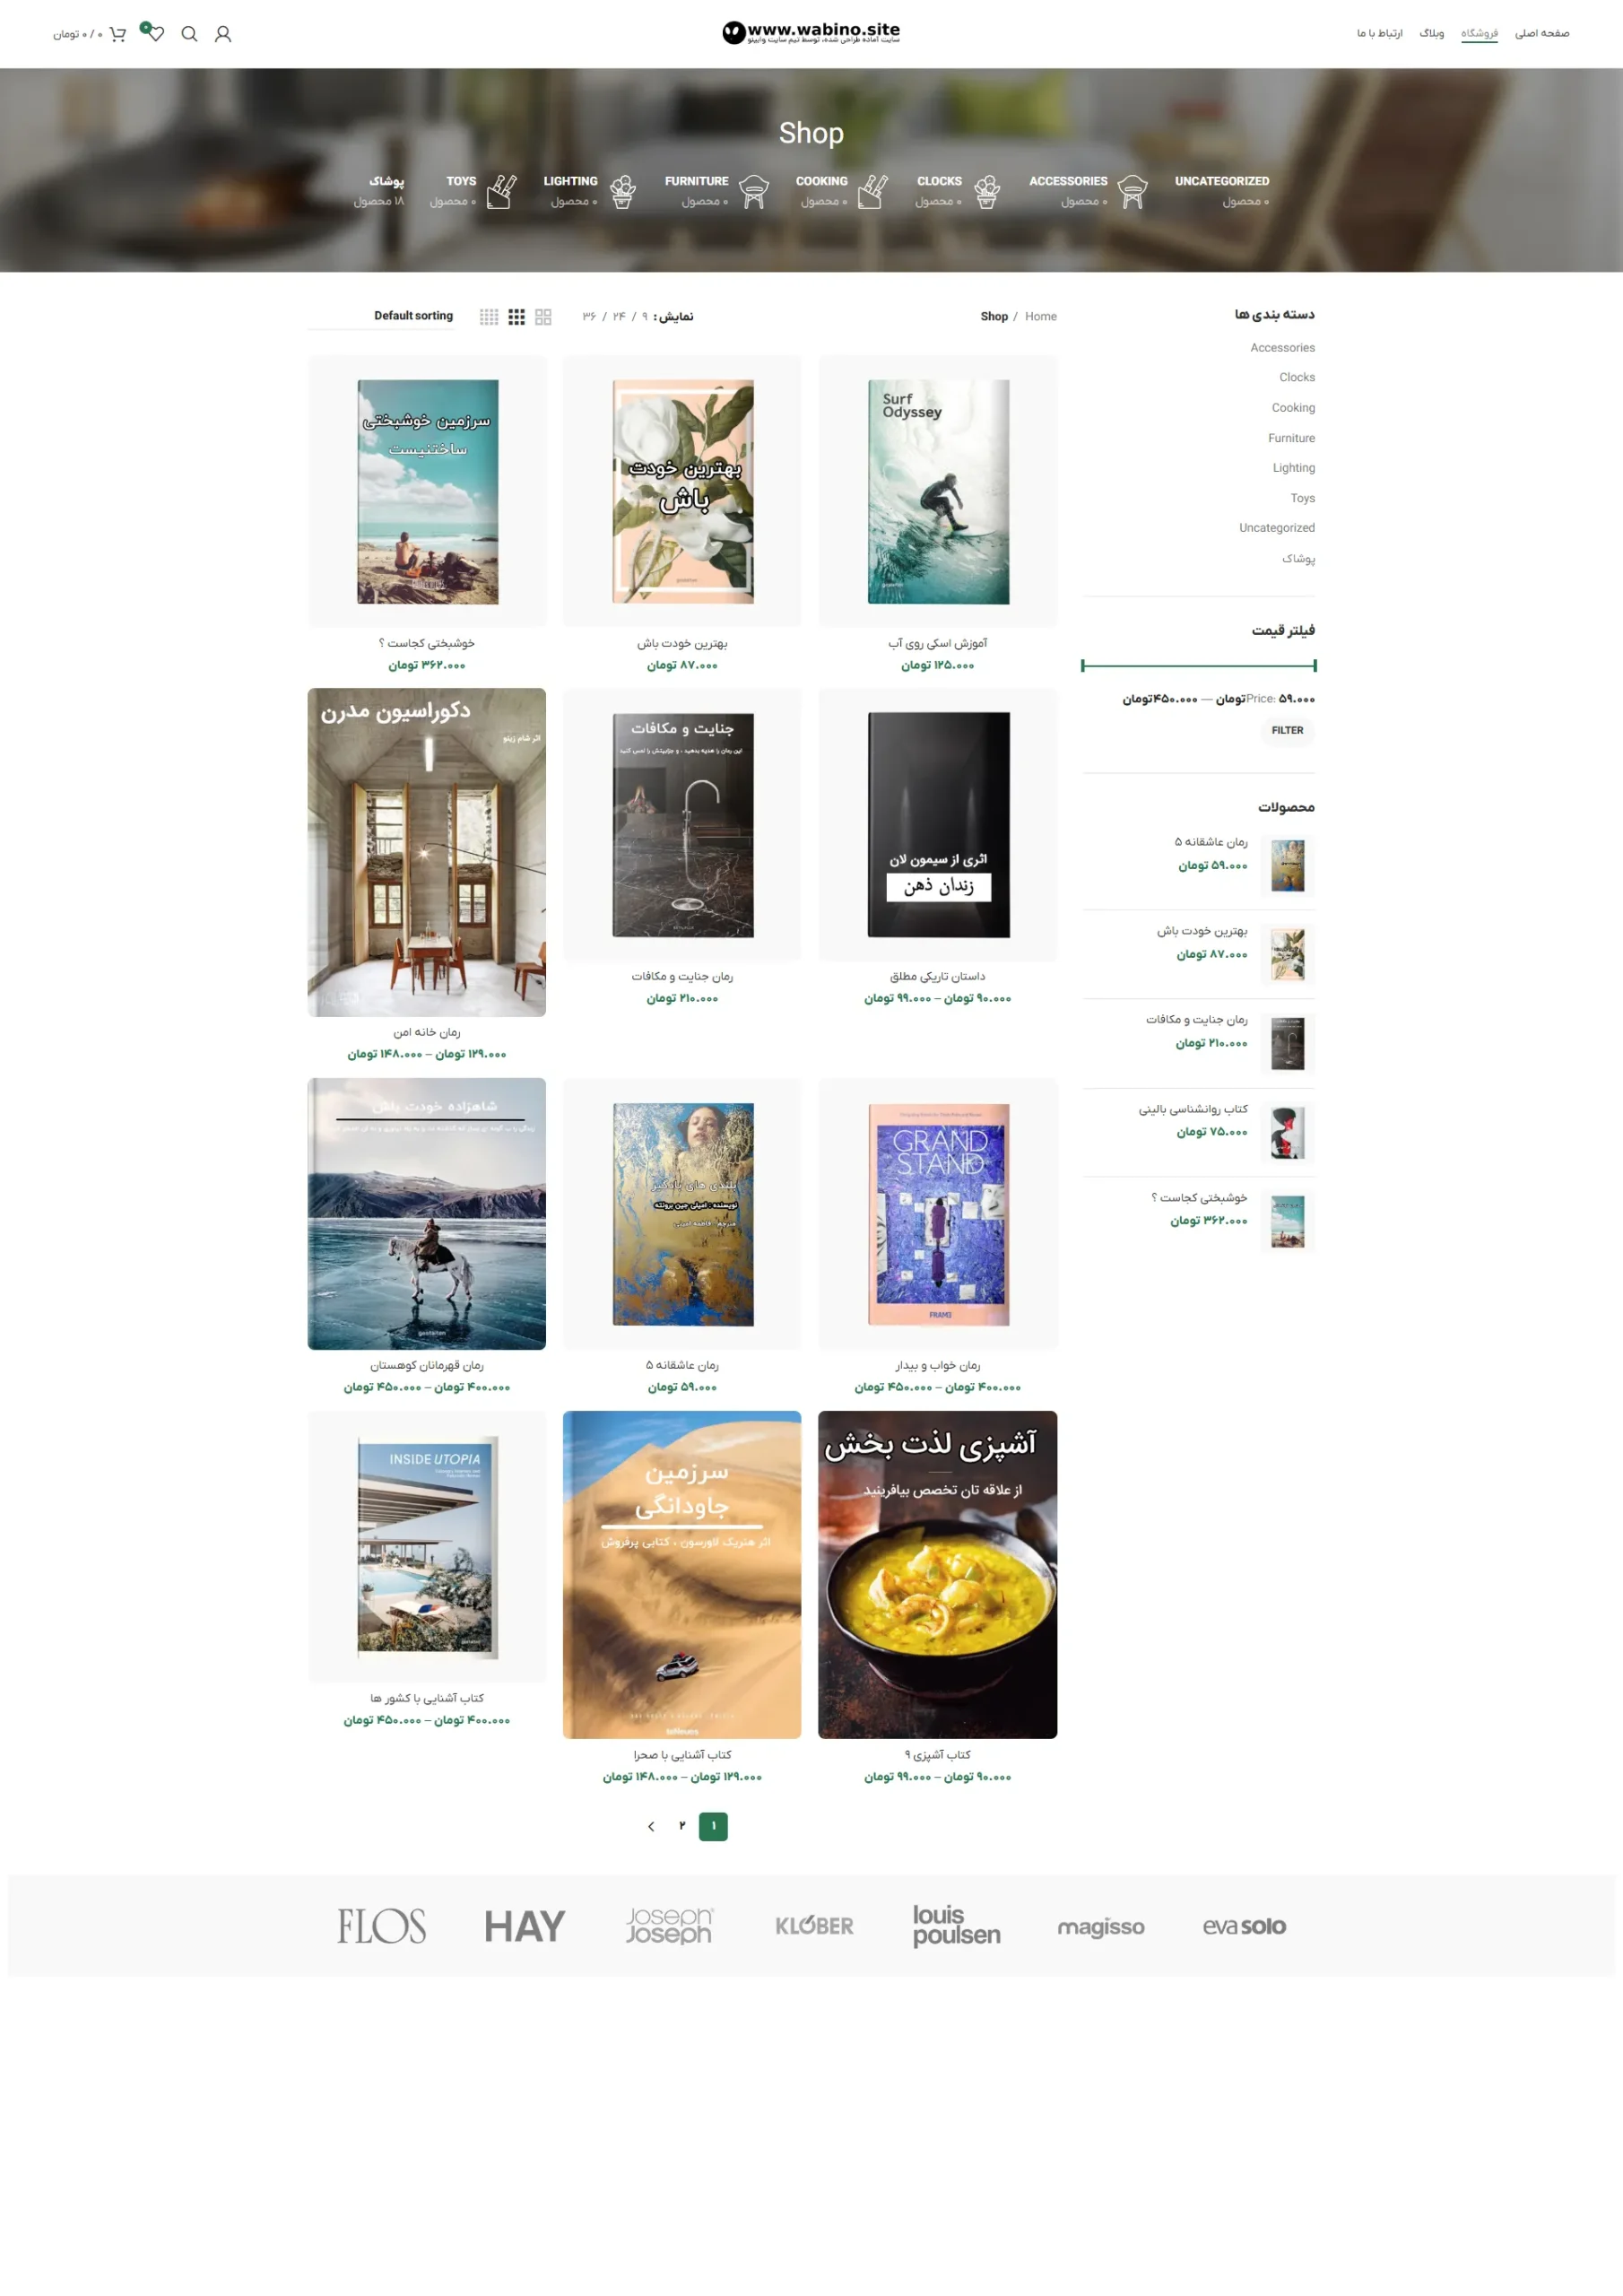
Task: Open the user account icon
Action: click(x=223, y=34)
